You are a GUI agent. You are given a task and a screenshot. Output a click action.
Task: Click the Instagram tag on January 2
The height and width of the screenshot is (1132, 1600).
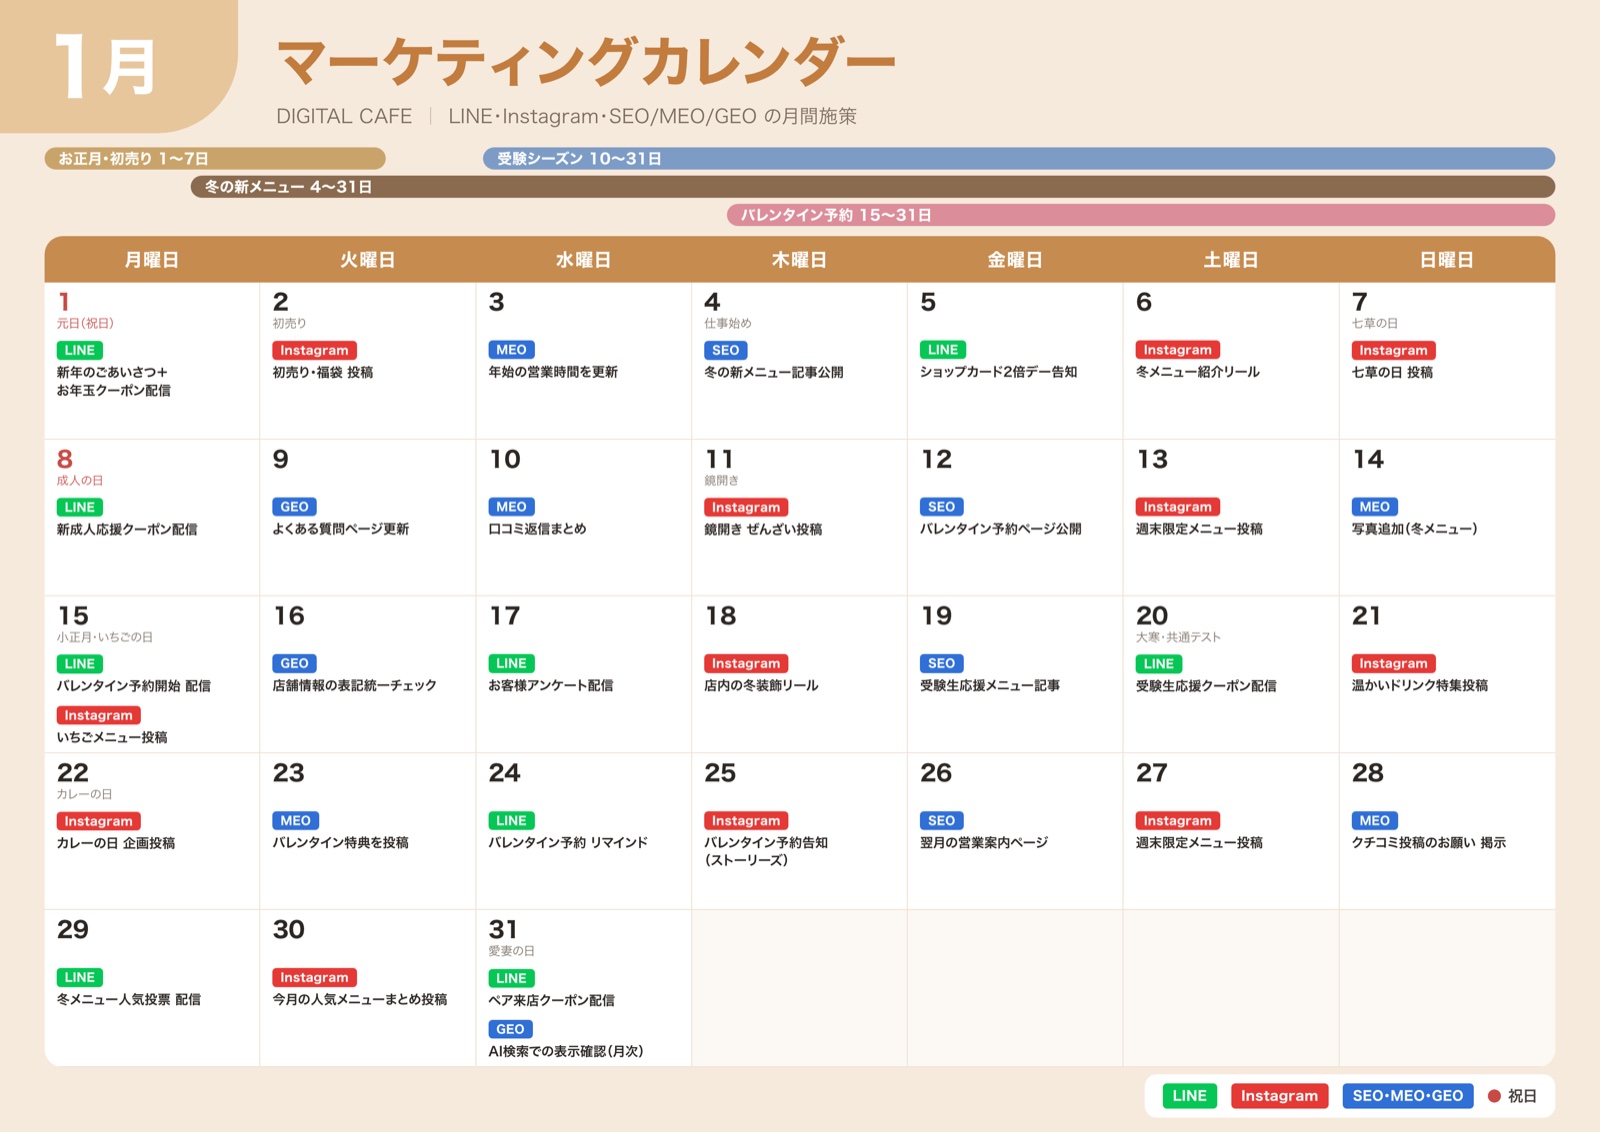coord(314,350)
